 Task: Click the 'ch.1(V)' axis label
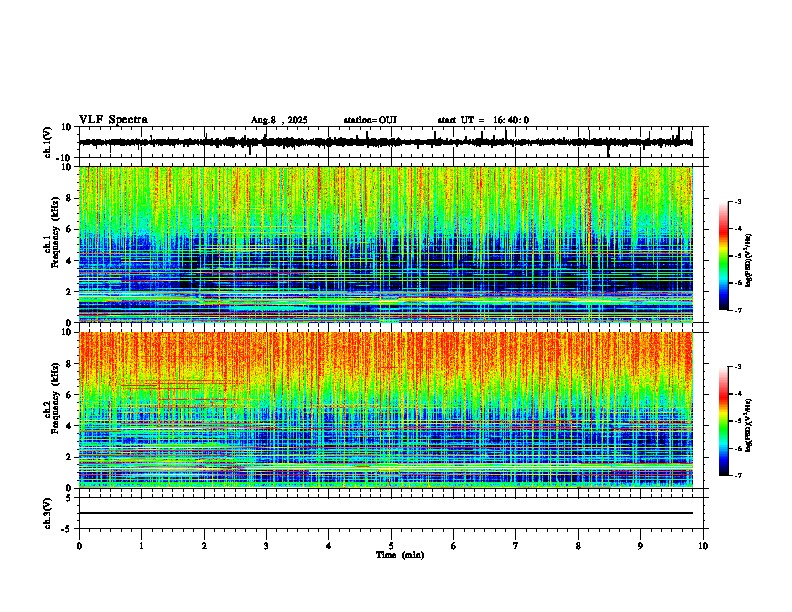click(48, 142)
